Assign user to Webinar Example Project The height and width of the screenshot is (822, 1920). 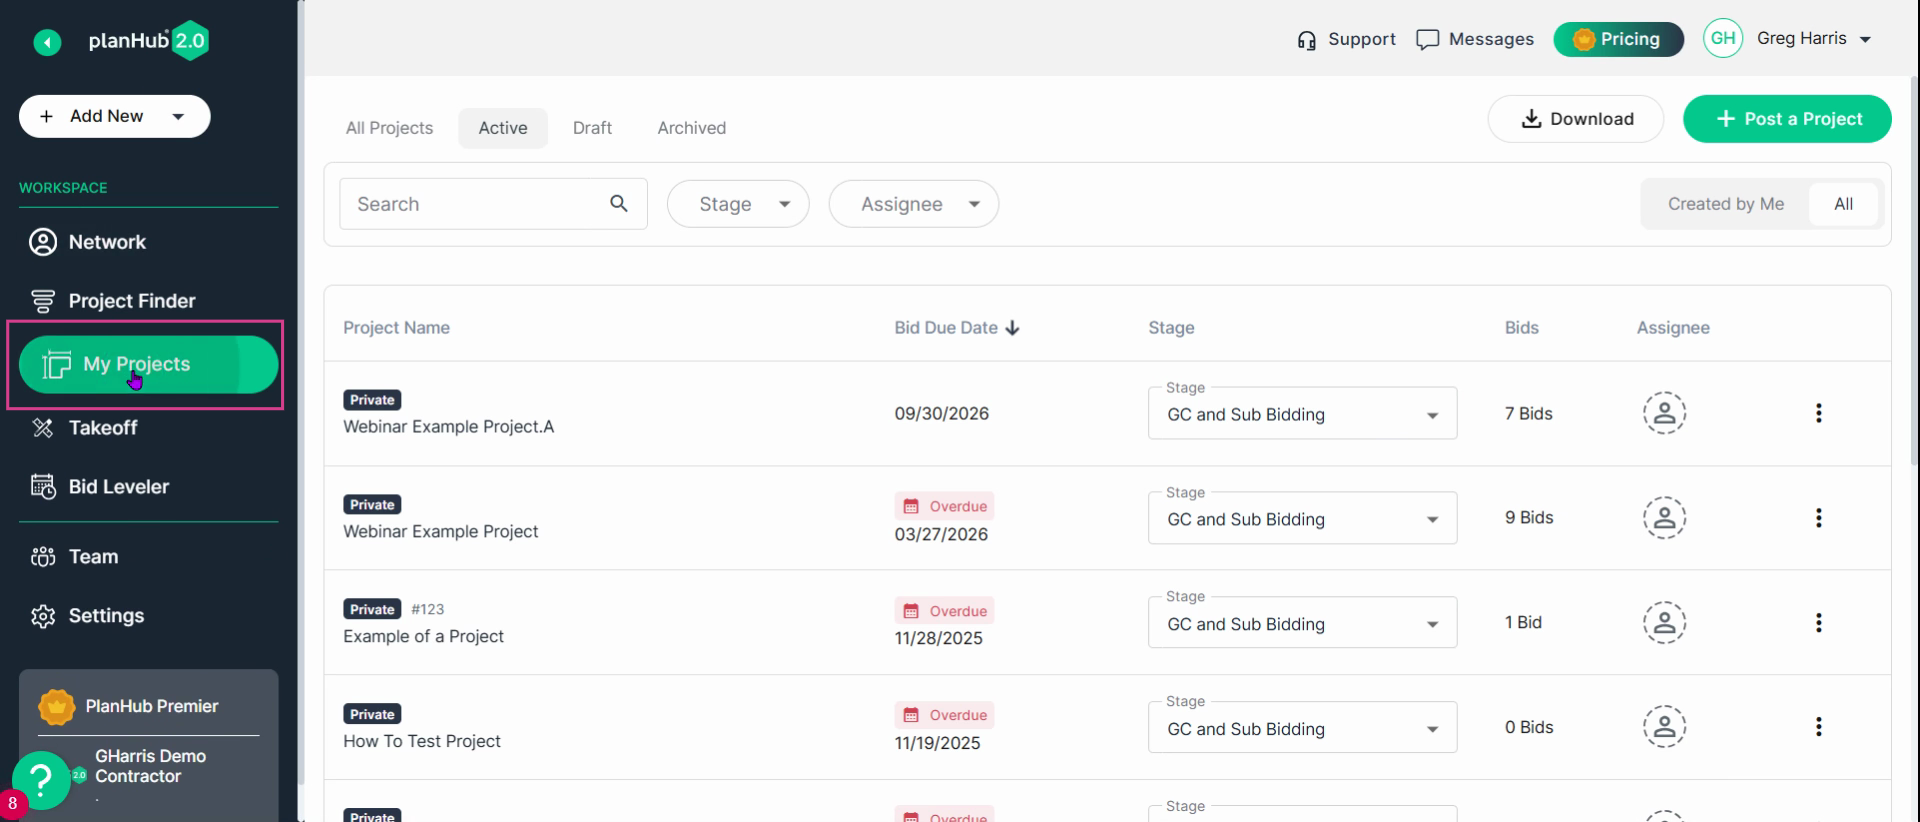[1664, 518]
